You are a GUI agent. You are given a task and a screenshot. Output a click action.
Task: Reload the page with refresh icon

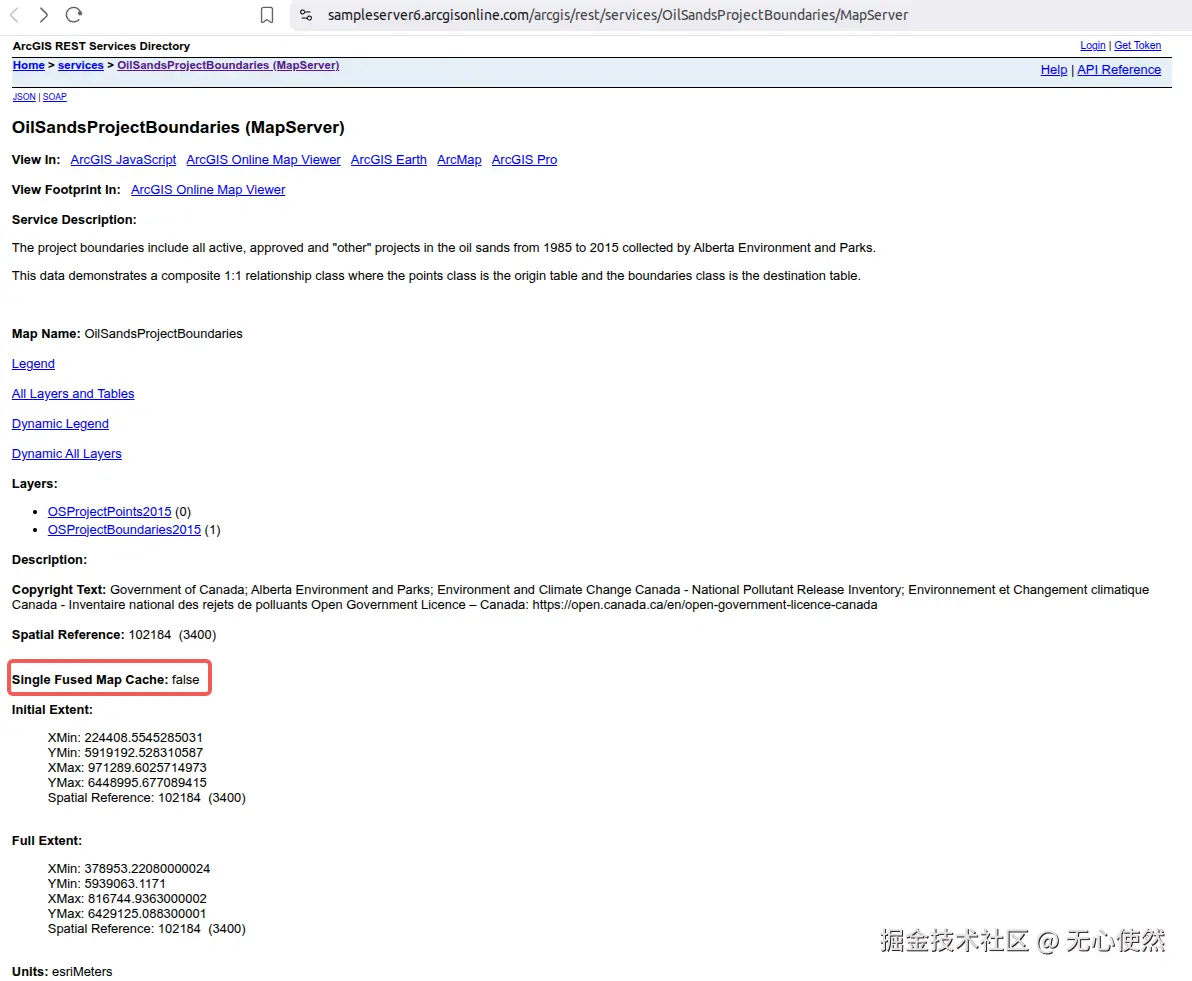click(x=74, y=14)
